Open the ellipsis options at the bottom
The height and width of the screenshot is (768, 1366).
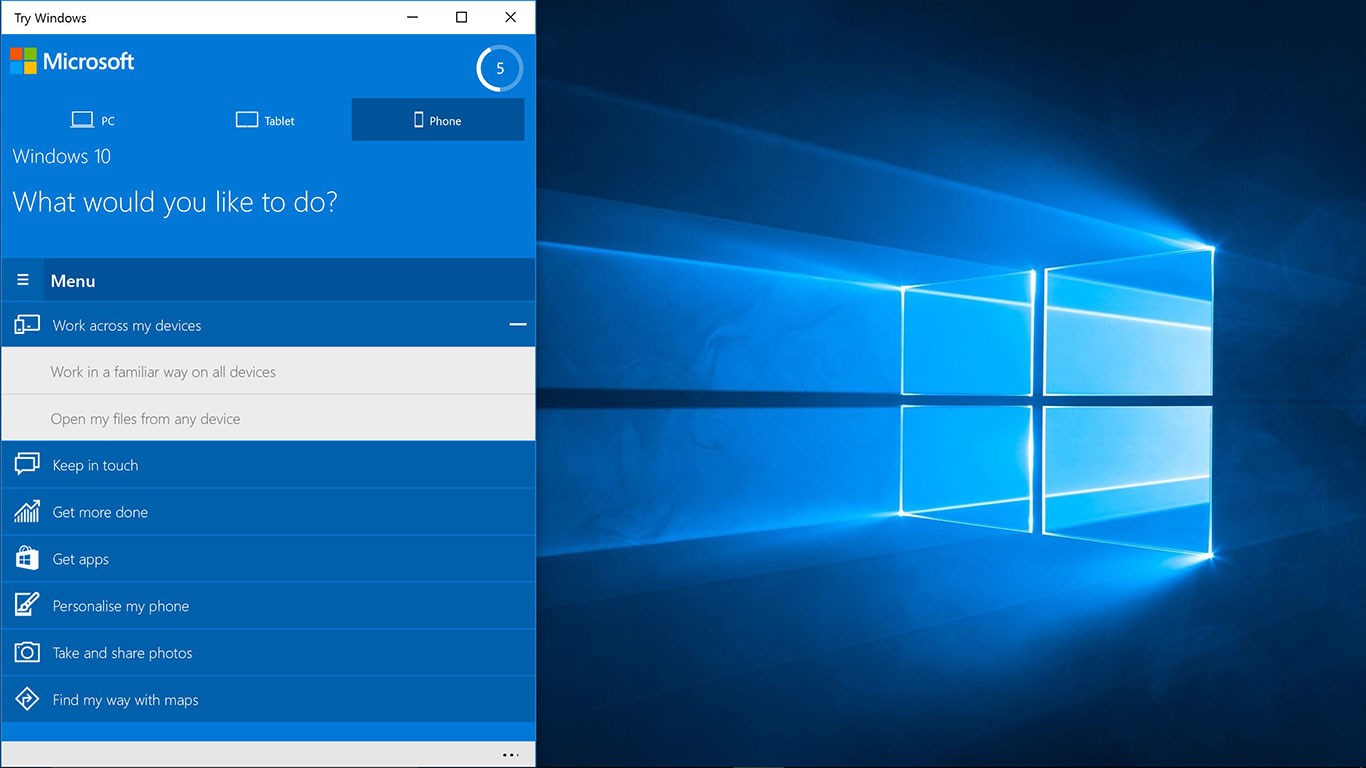point(510,755)
